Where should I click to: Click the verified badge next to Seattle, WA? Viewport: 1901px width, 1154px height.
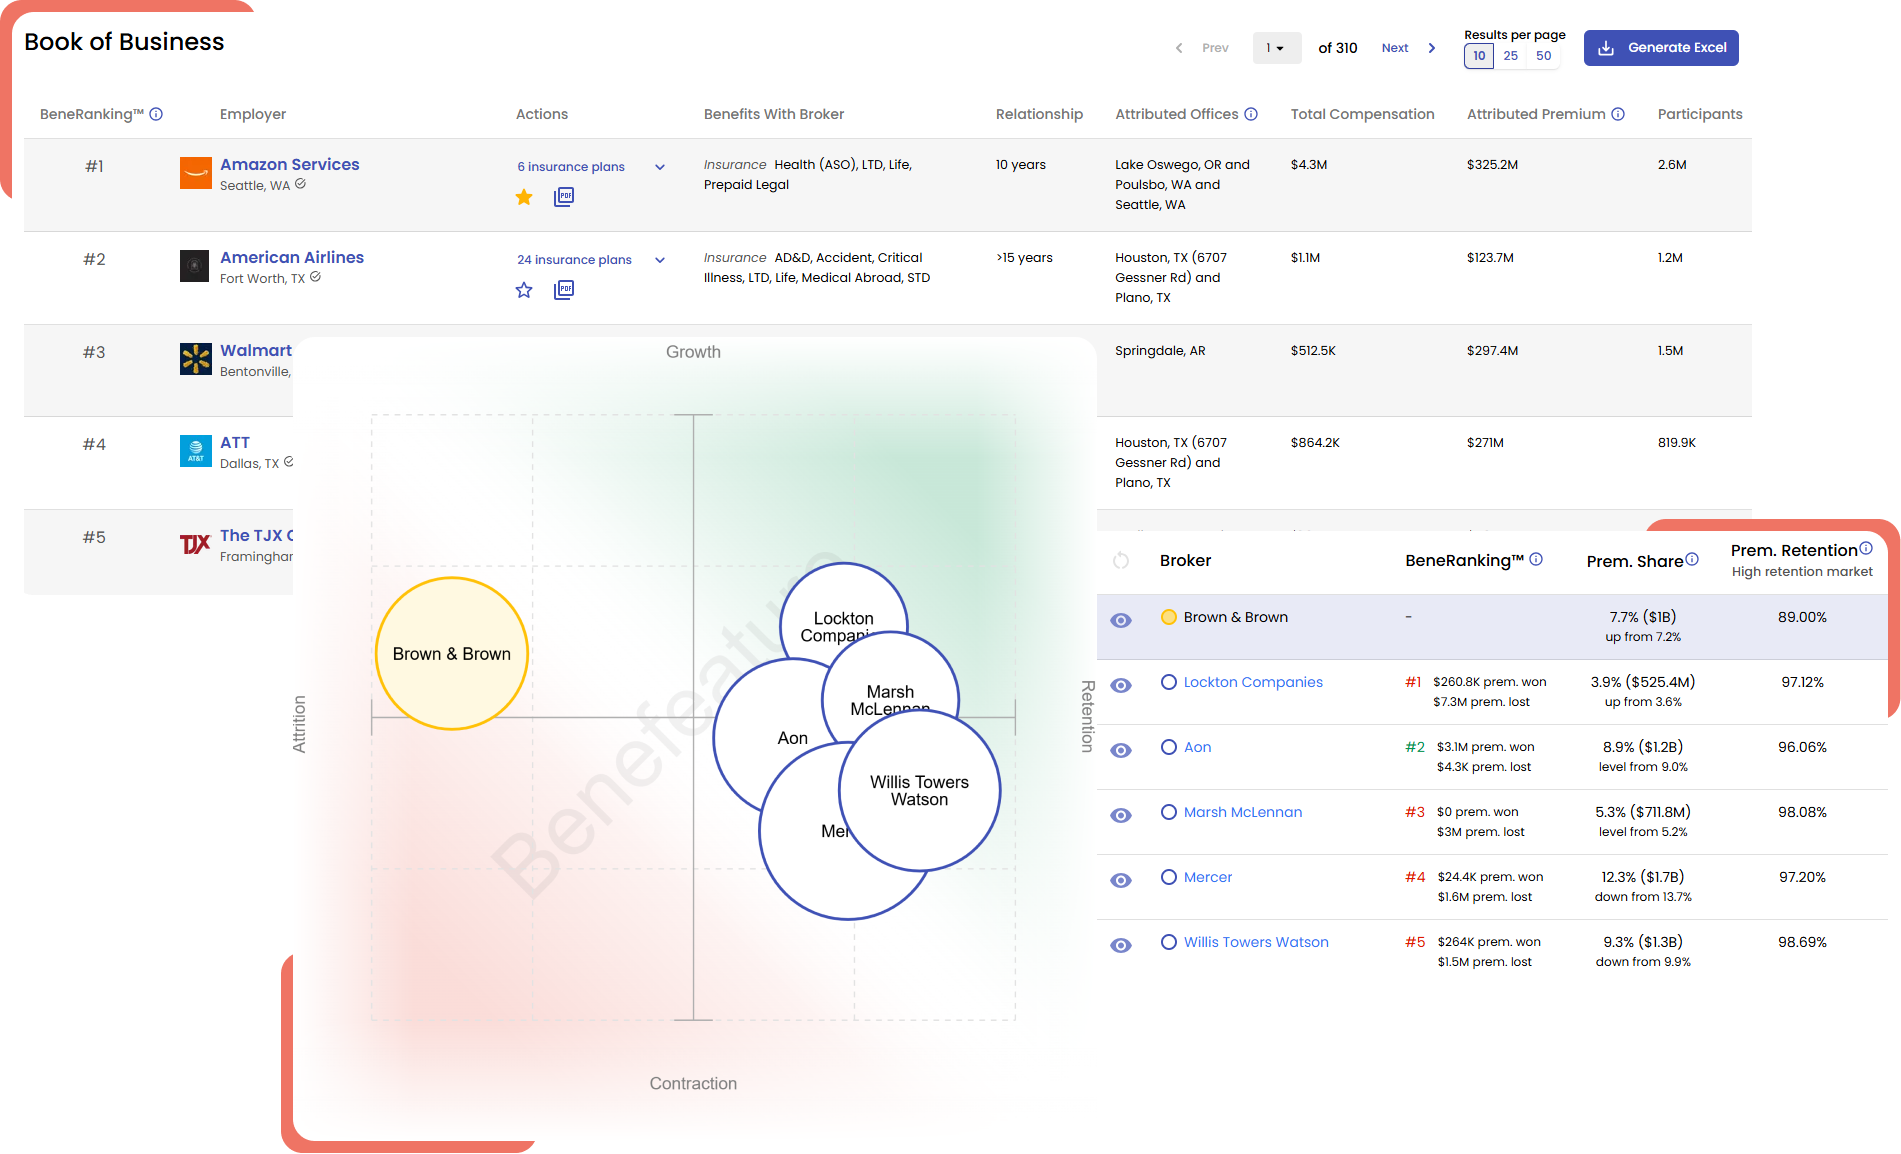pos(300,184)
